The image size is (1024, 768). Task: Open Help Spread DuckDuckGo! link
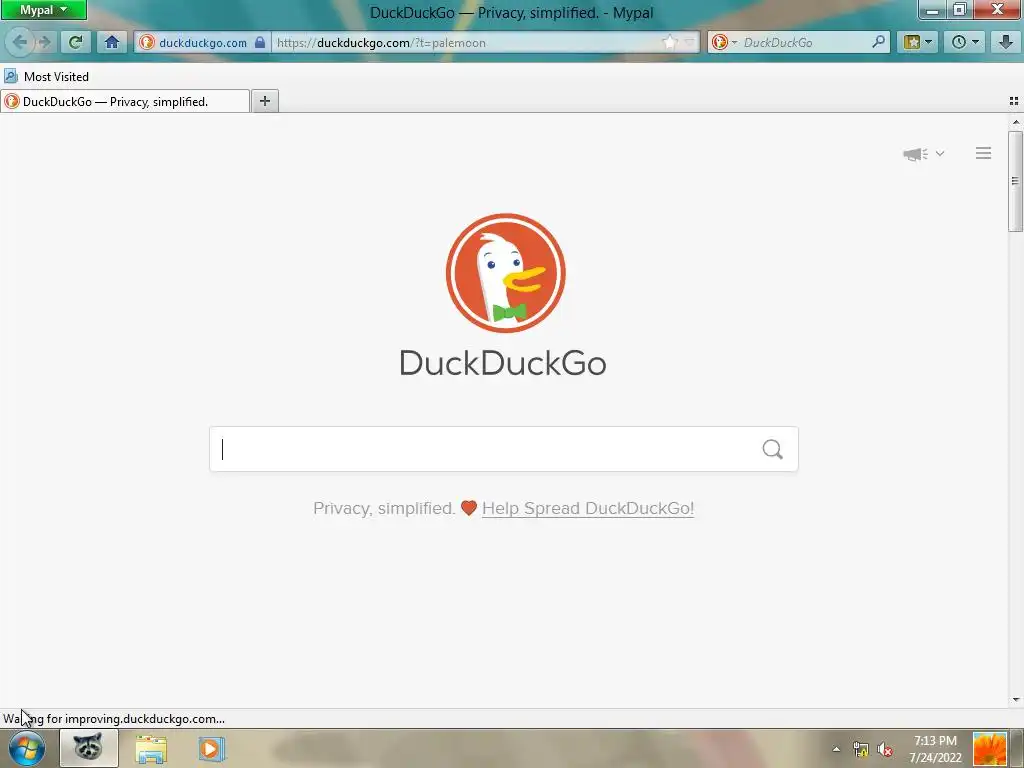(x=588, y=508)
